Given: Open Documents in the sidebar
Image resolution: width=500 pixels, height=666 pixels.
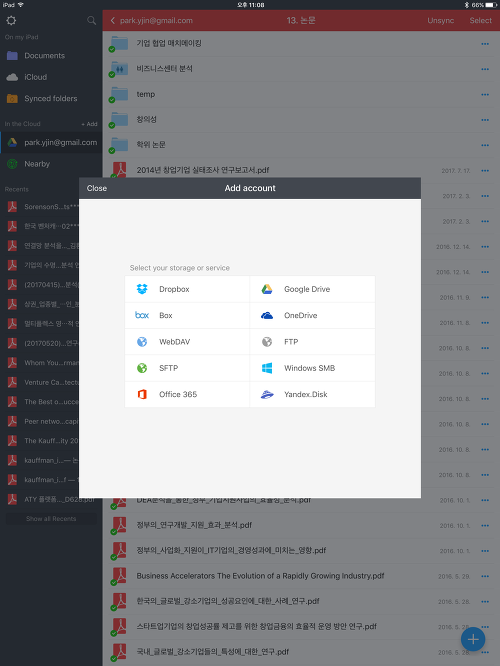Looking at the screenshot, I should pyautogui.click(x=51, y=56).
